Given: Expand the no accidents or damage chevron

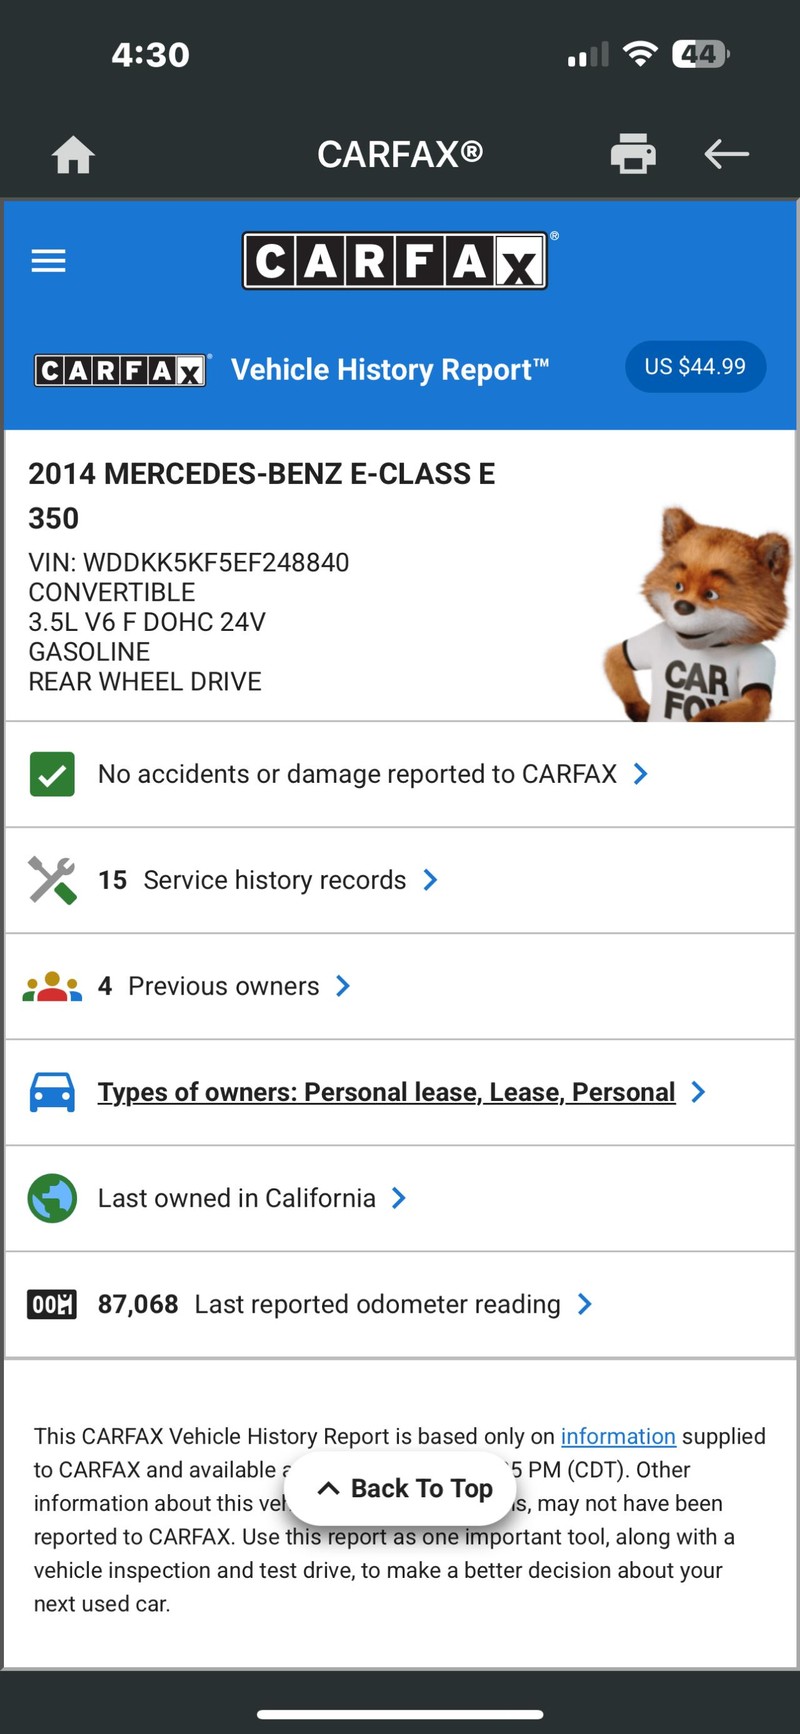Looking at the screenshot, I should coord(641,774).
